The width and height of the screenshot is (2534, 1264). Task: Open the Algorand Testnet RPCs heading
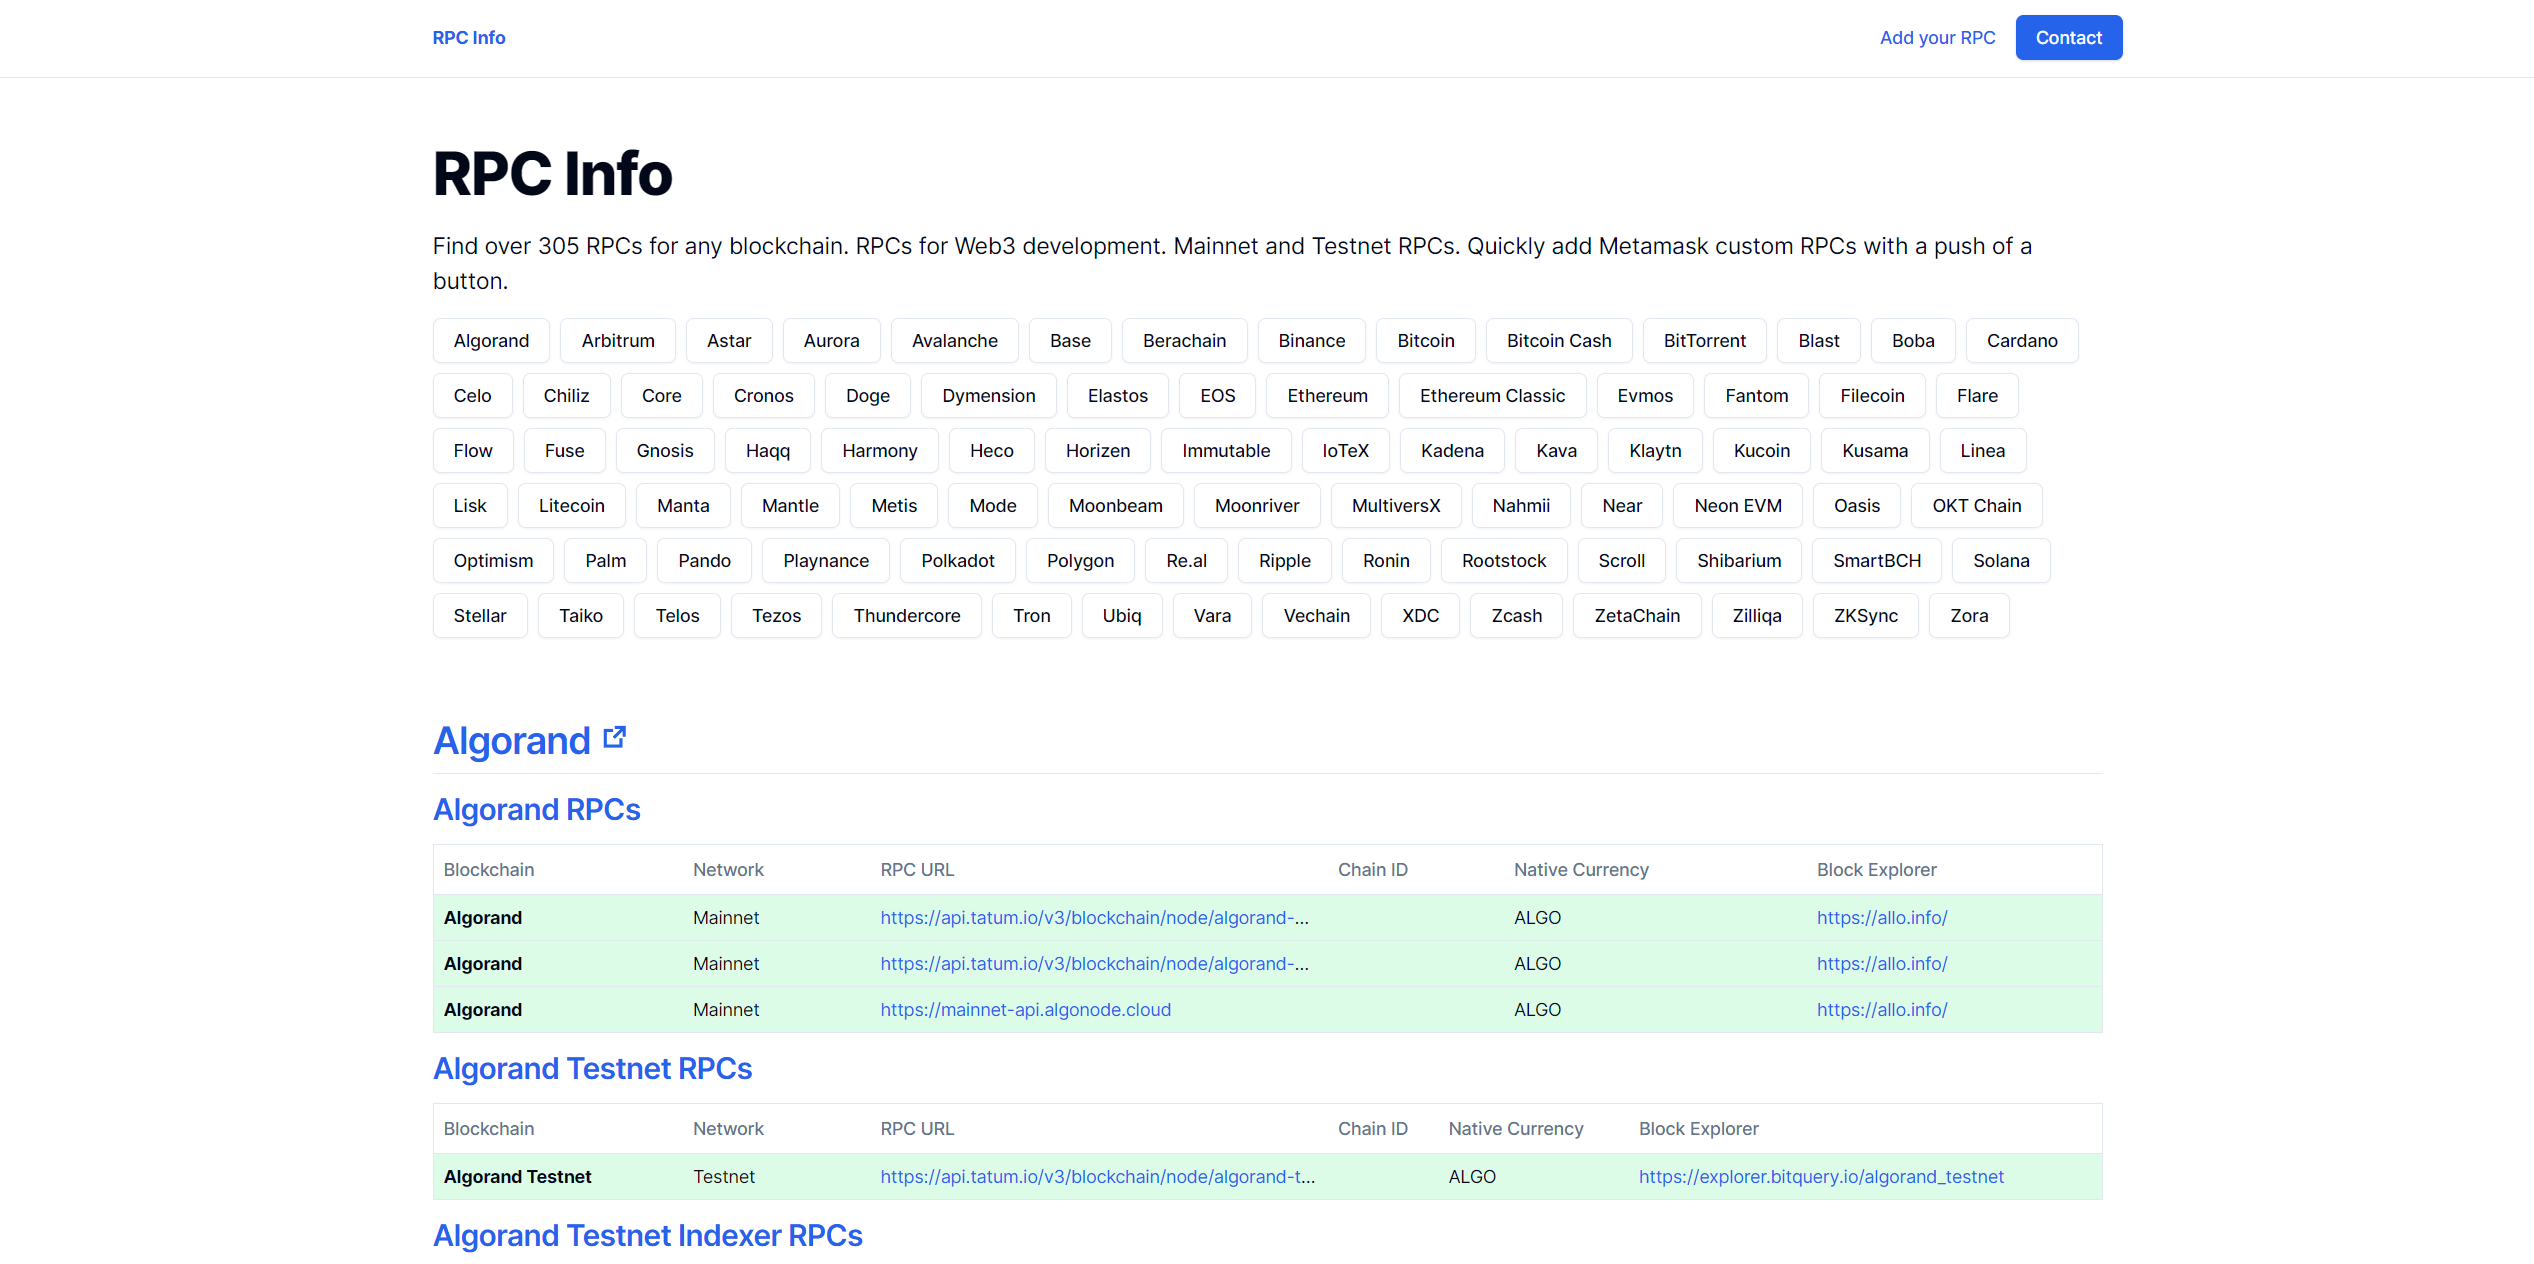592,1069
